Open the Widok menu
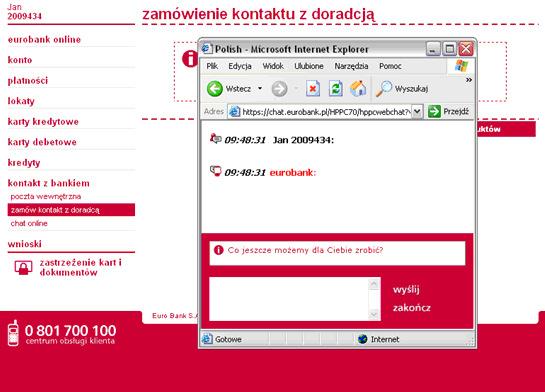Image resolution: width=545 pixels, height=392 pixels. [x=273, y=66]
